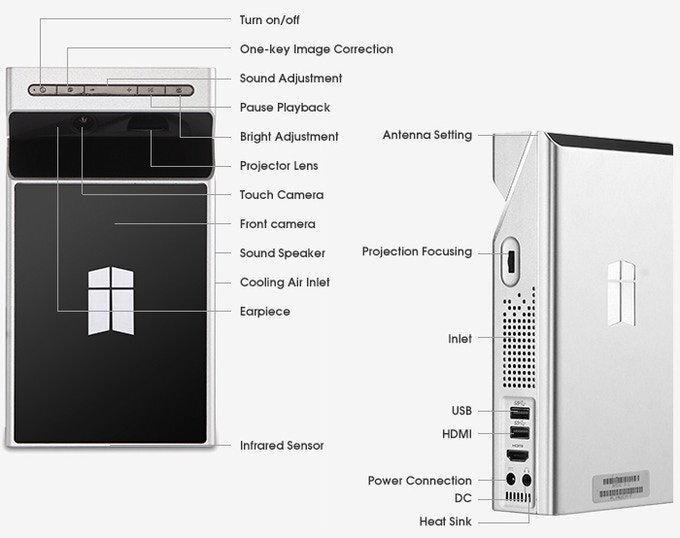Click the projection focusing wheel
Image resolution: width=680 pixels, height=538 pixels.
pyautogui.click(x=511, y=261)
